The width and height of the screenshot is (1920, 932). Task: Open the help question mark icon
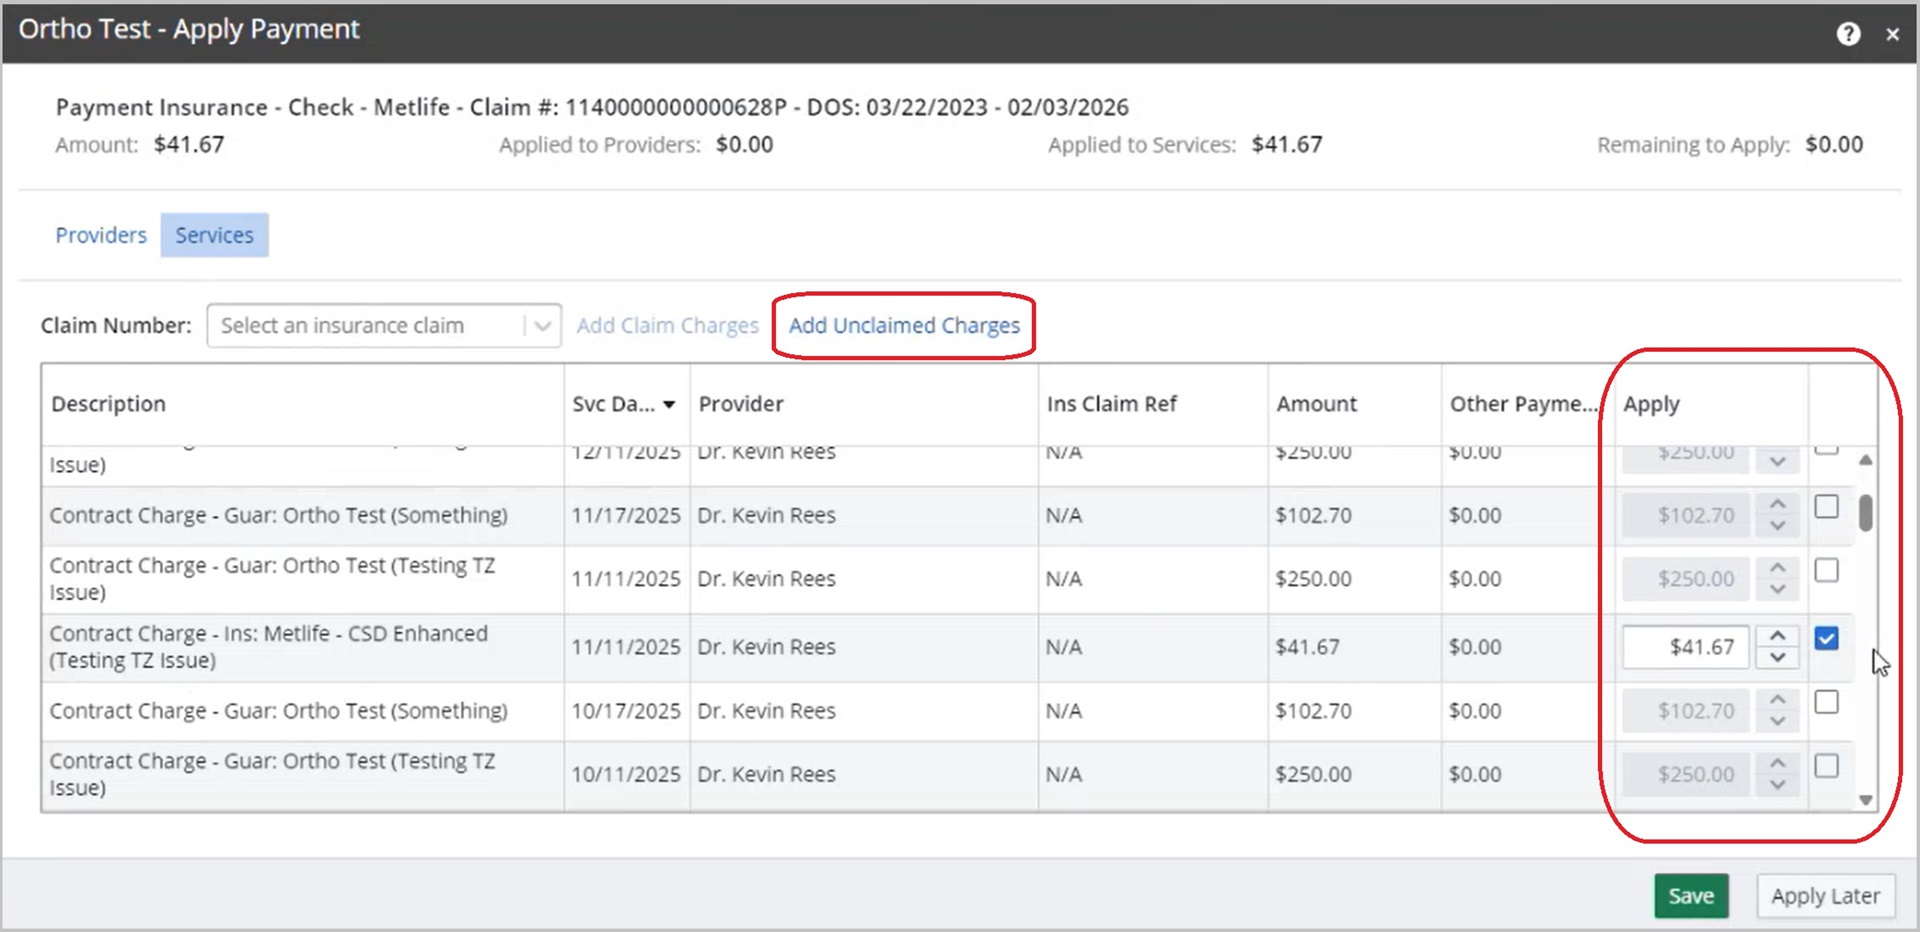(x=1848, y=34)
